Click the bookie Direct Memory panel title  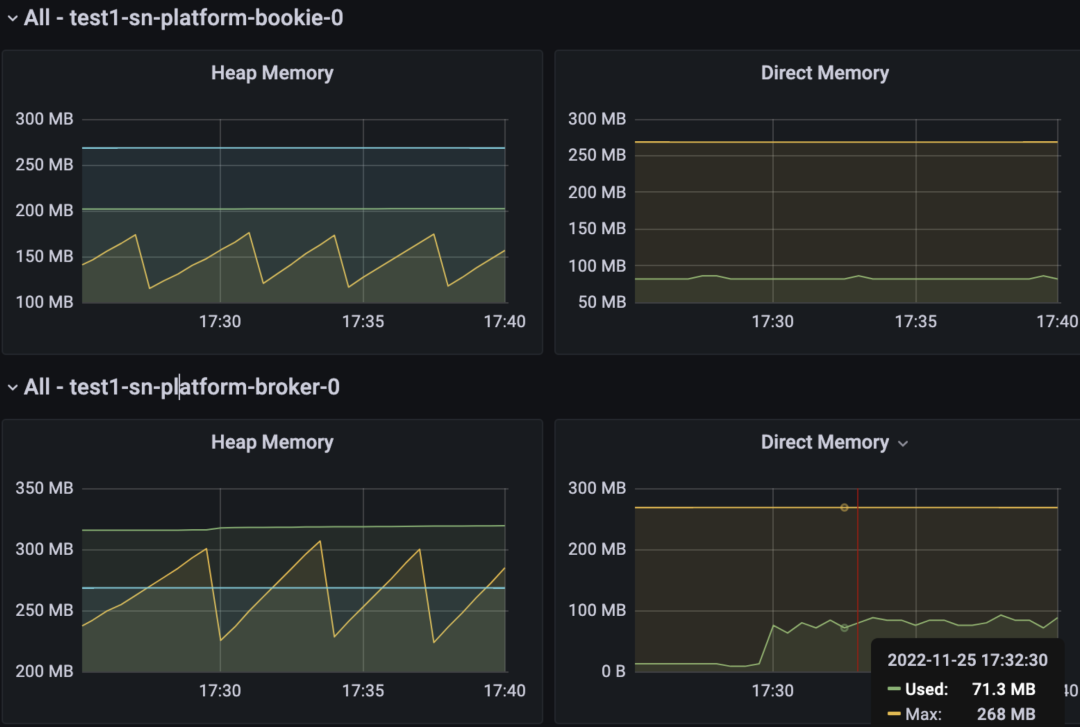824,73
